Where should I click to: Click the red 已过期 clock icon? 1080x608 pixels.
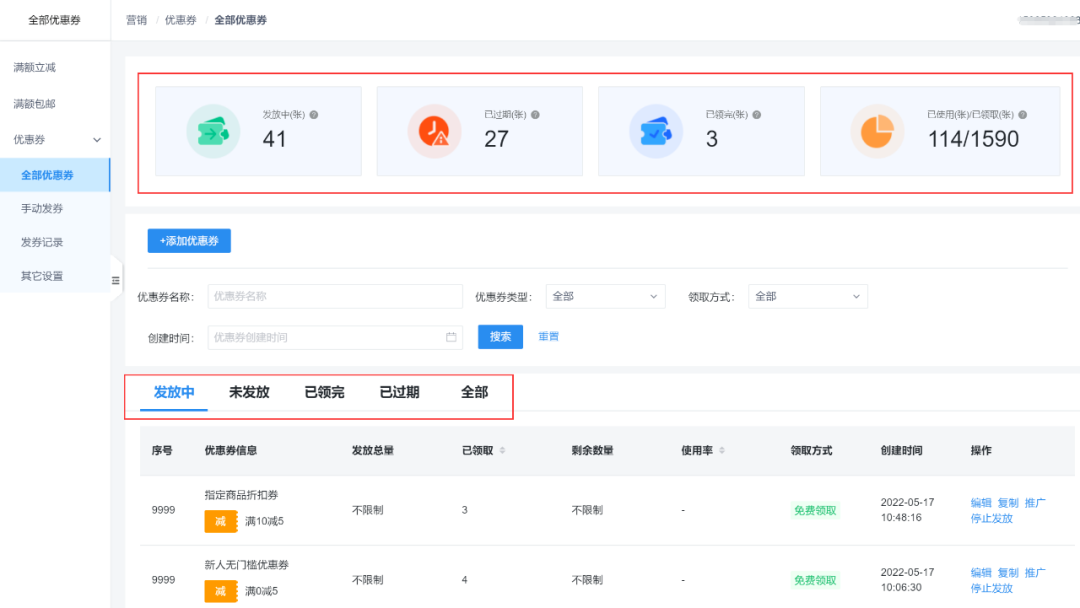click(435, 131)
